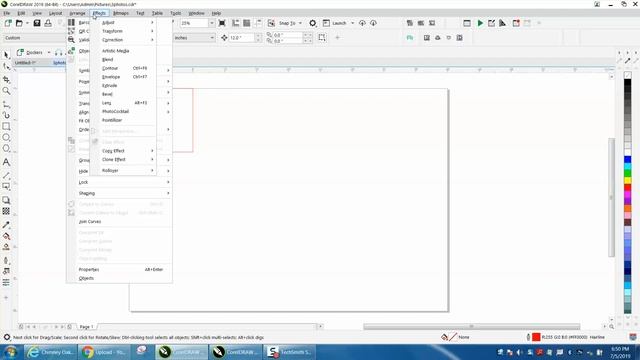Select the Ellipse tool
The height and width of the screenshot is (360, 640).
pos(6,138)
